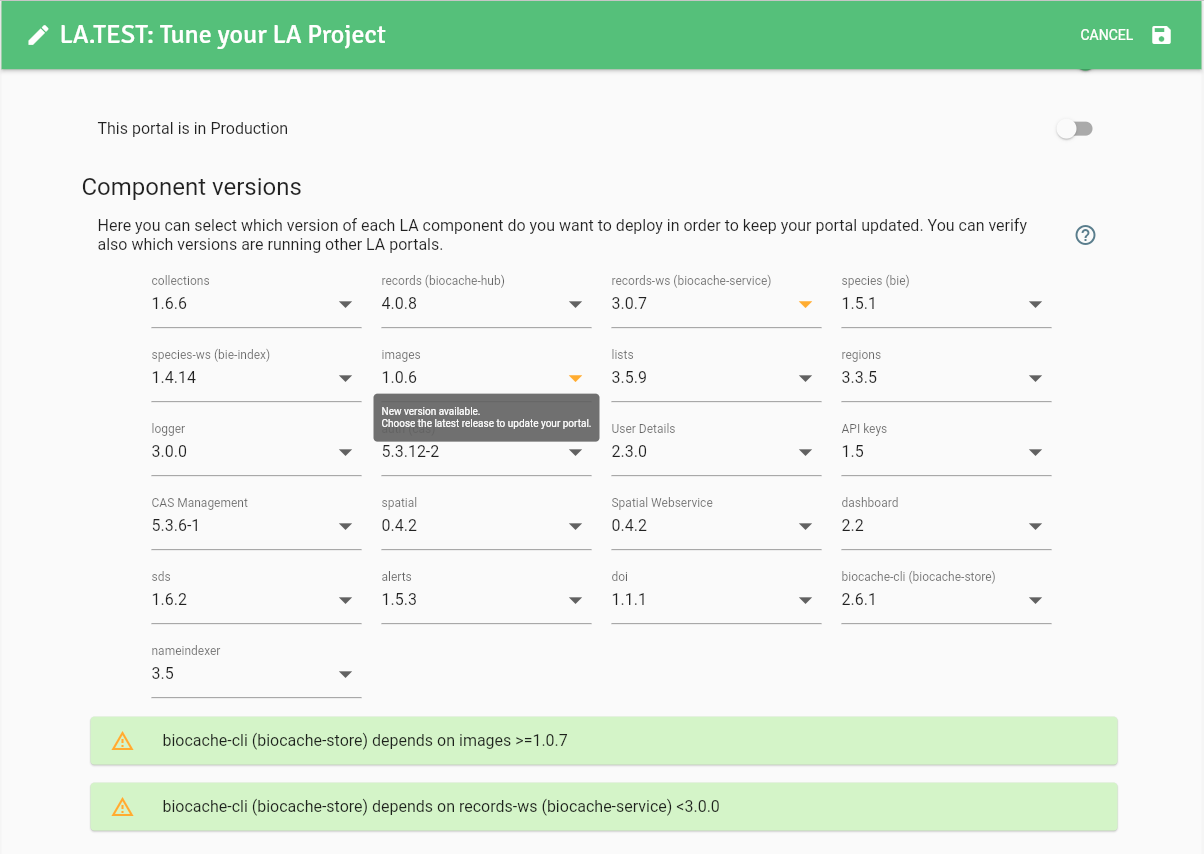Click the images dependency warning message
This screenshot has height=854, width=1204.
click(x=365, y=741)
